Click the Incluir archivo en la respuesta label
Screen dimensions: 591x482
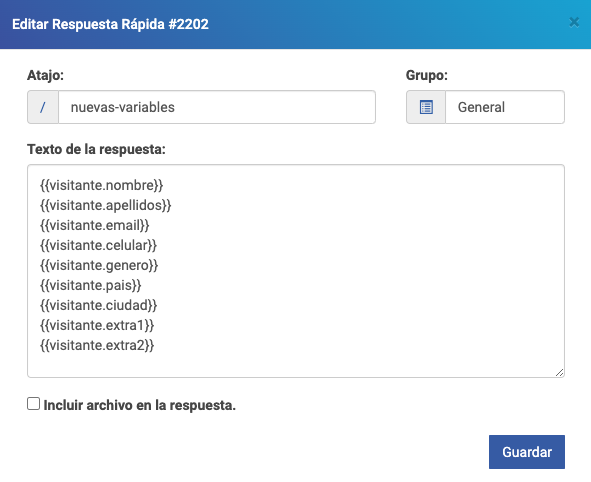(139, 405)
